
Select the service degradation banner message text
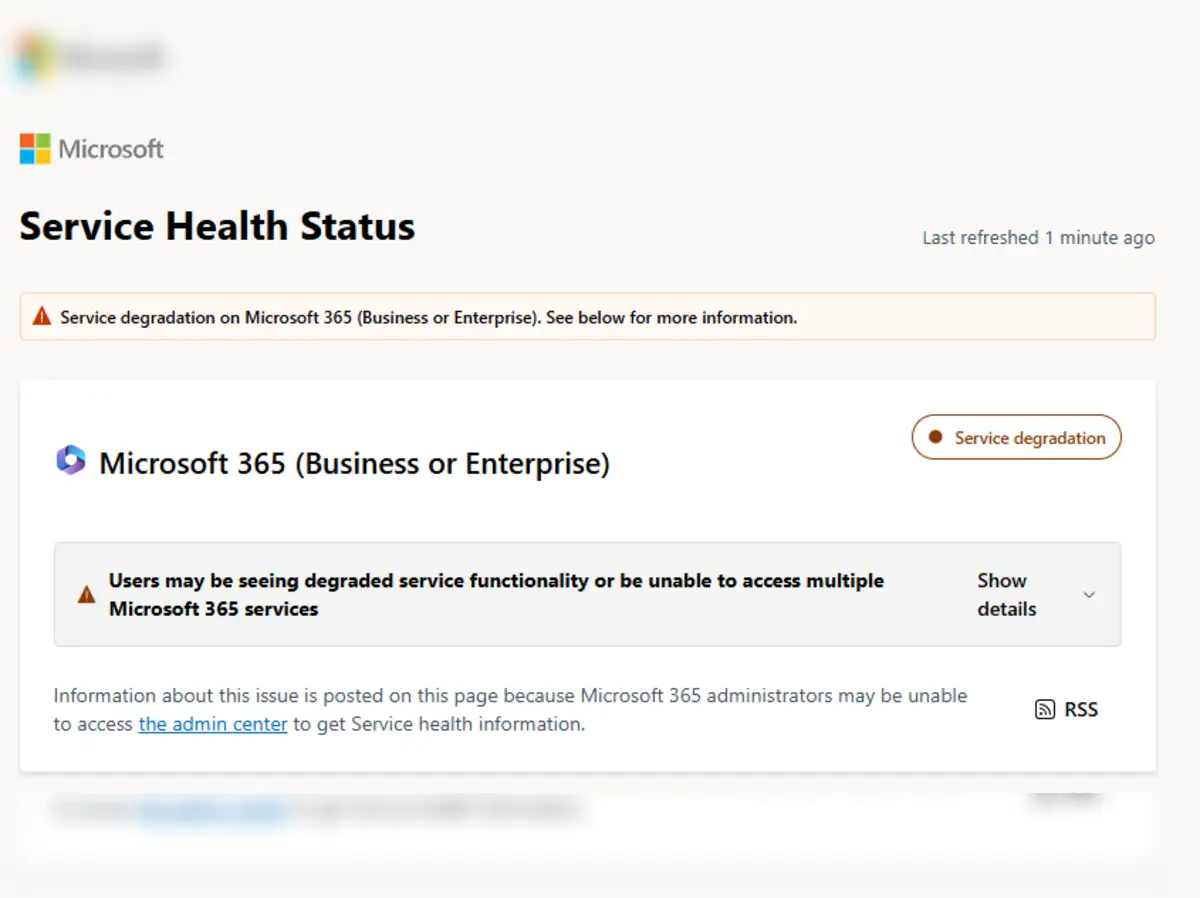[x=428, y=318]
